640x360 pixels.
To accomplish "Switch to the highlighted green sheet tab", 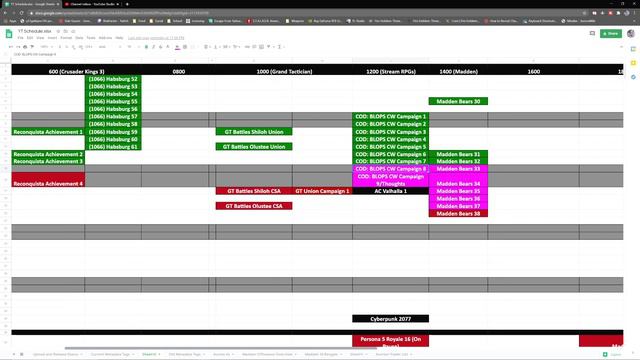I will point(150,354).
